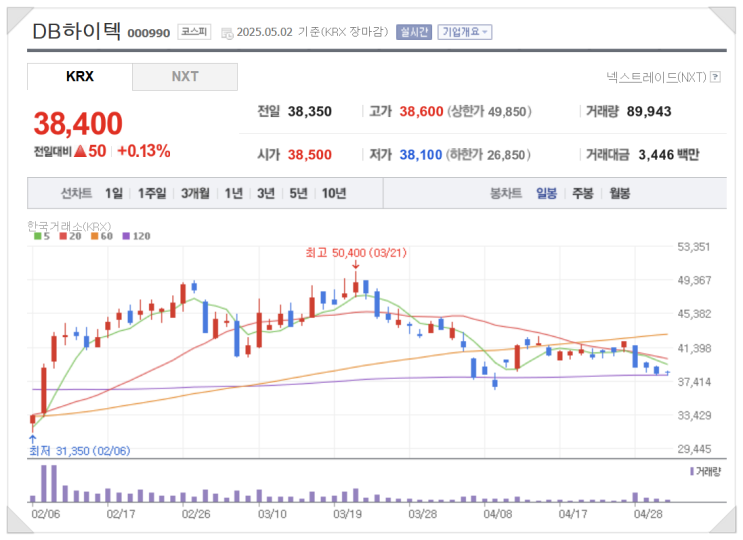Viewport: 743px width, 540px height.
Task: Click the 상한가 49,850 text
Action: point(489,112)
